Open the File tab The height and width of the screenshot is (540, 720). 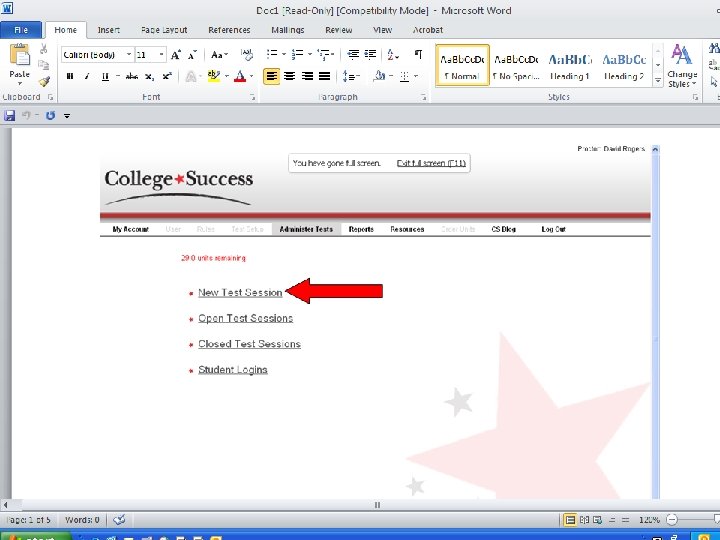(21, 30)
